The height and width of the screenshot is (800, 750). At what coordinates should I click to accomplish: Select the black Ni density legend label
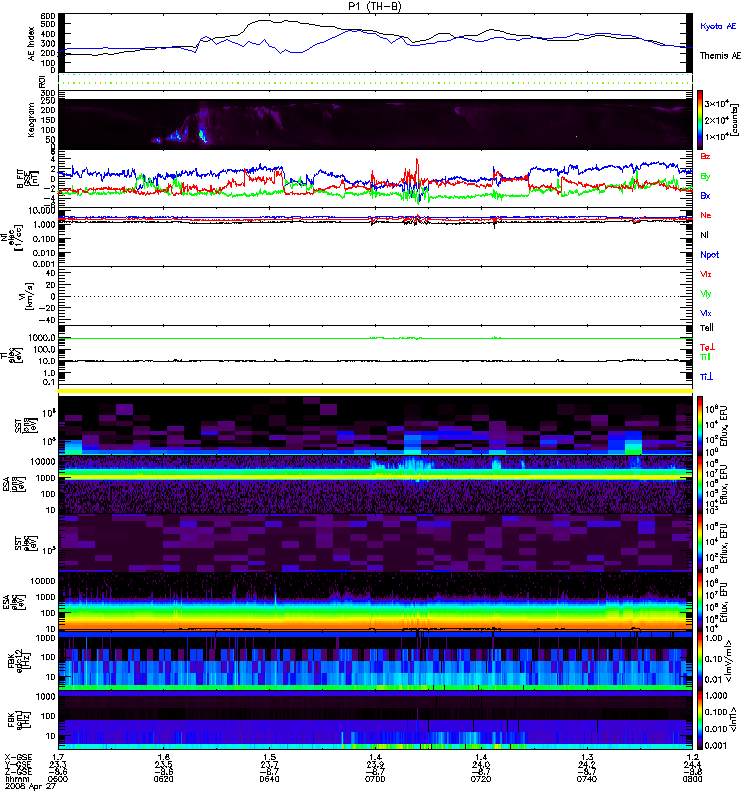tap(705, 235)
